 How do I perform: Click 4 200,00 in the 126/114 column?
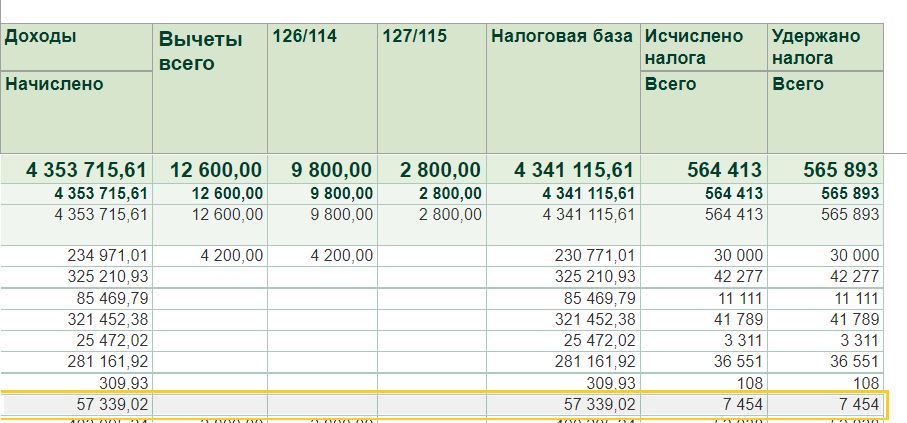click(x=341, y=256)
